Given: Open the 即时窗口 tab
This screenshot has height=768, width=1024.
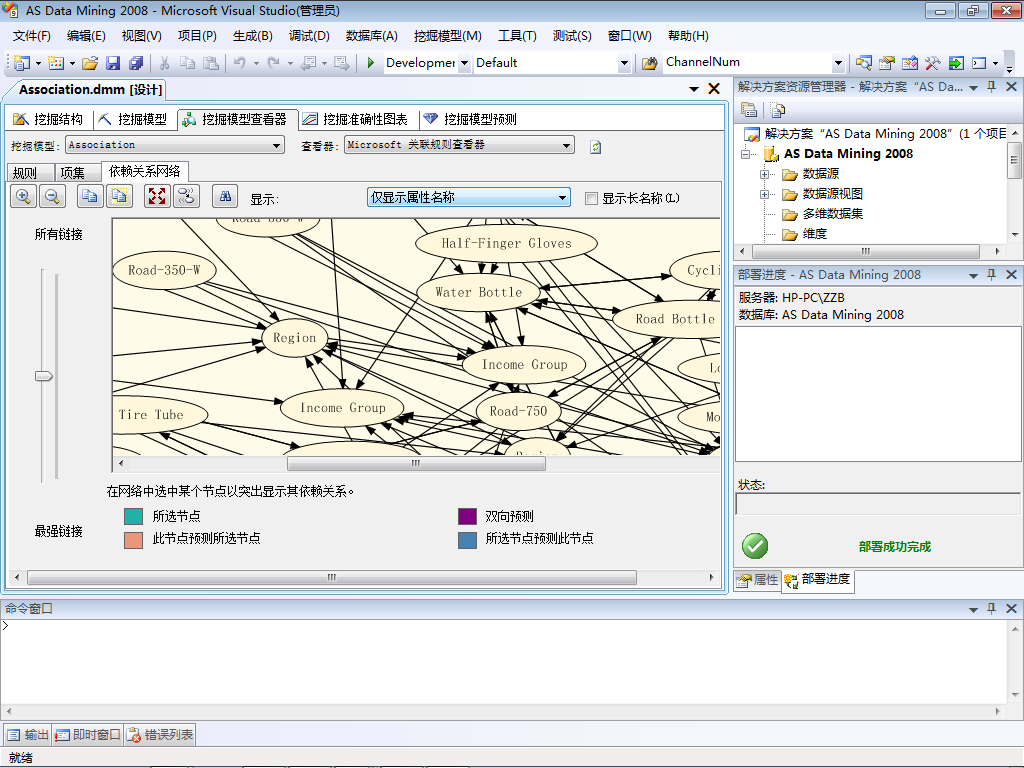Looking at the screenshot, I should tap(88, 735).
